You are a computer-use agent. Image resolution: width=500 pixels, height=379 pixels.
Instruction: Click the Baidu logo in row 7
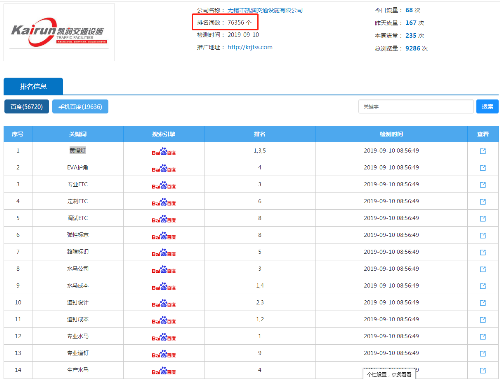tap(164, 252)
